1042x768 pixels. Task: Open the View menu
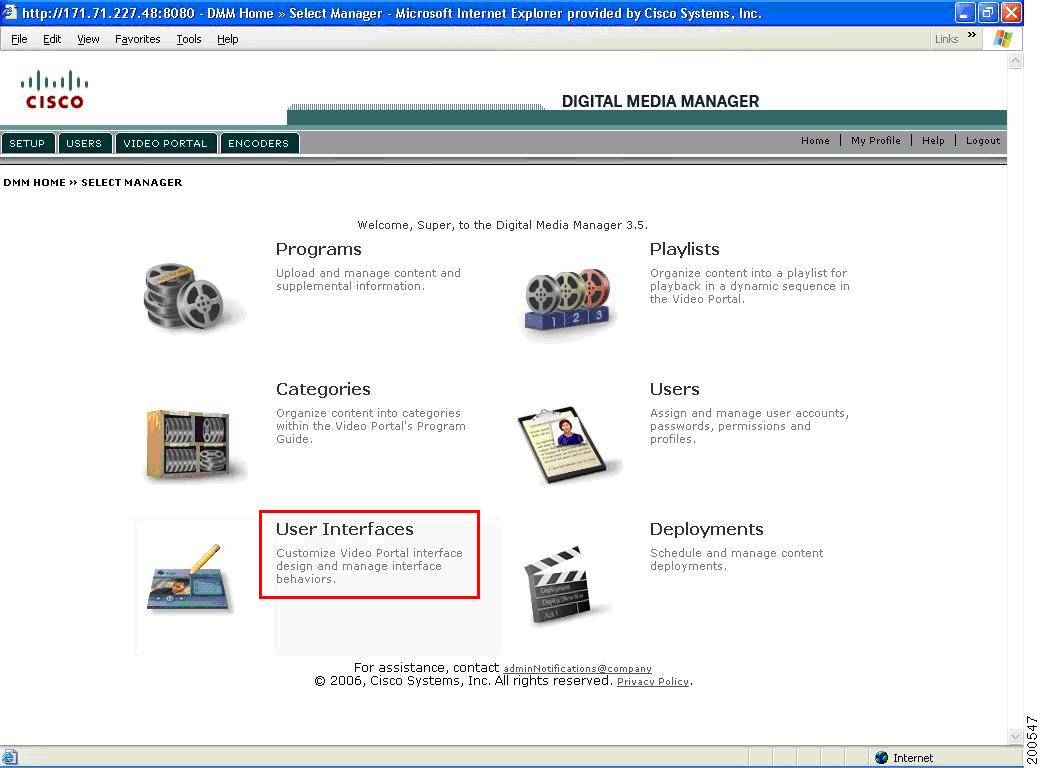tap(88, 39)
